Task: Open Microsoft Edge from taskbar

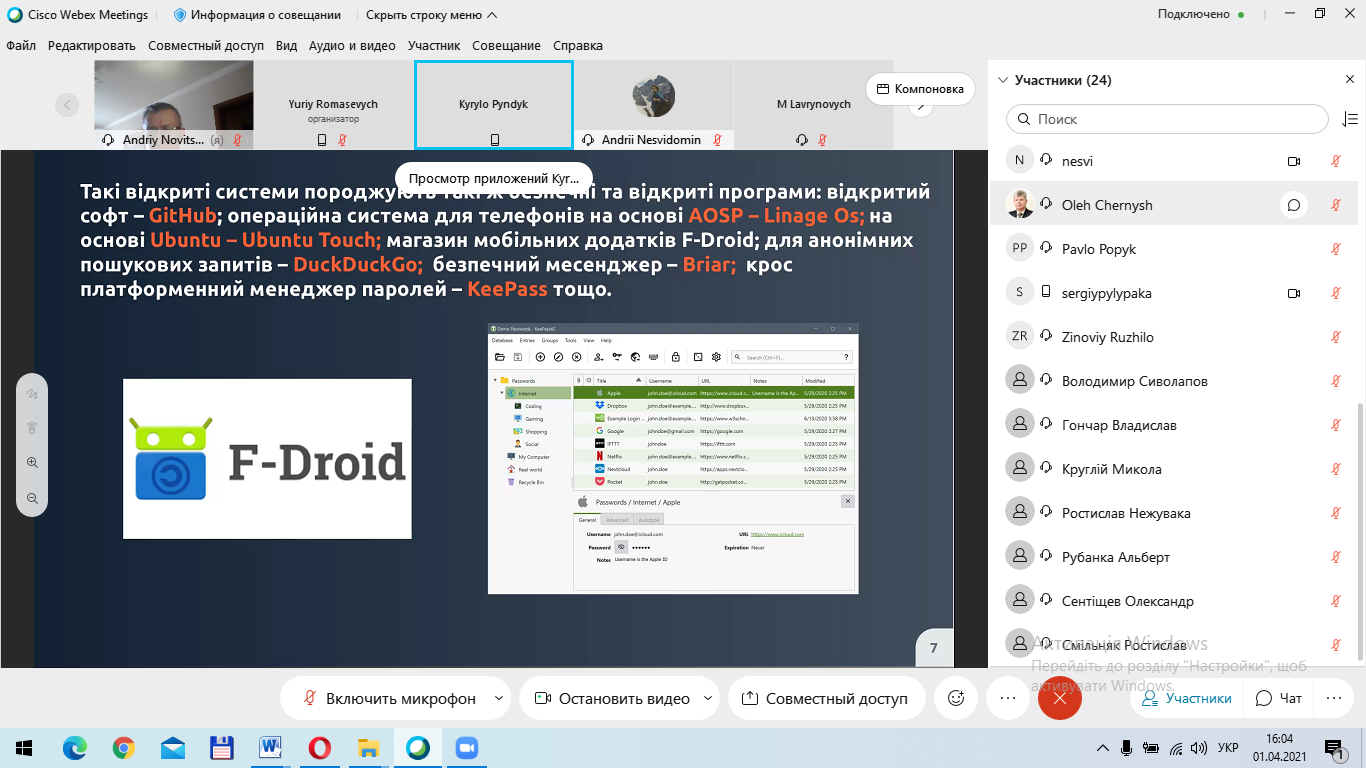Action: 75,748
